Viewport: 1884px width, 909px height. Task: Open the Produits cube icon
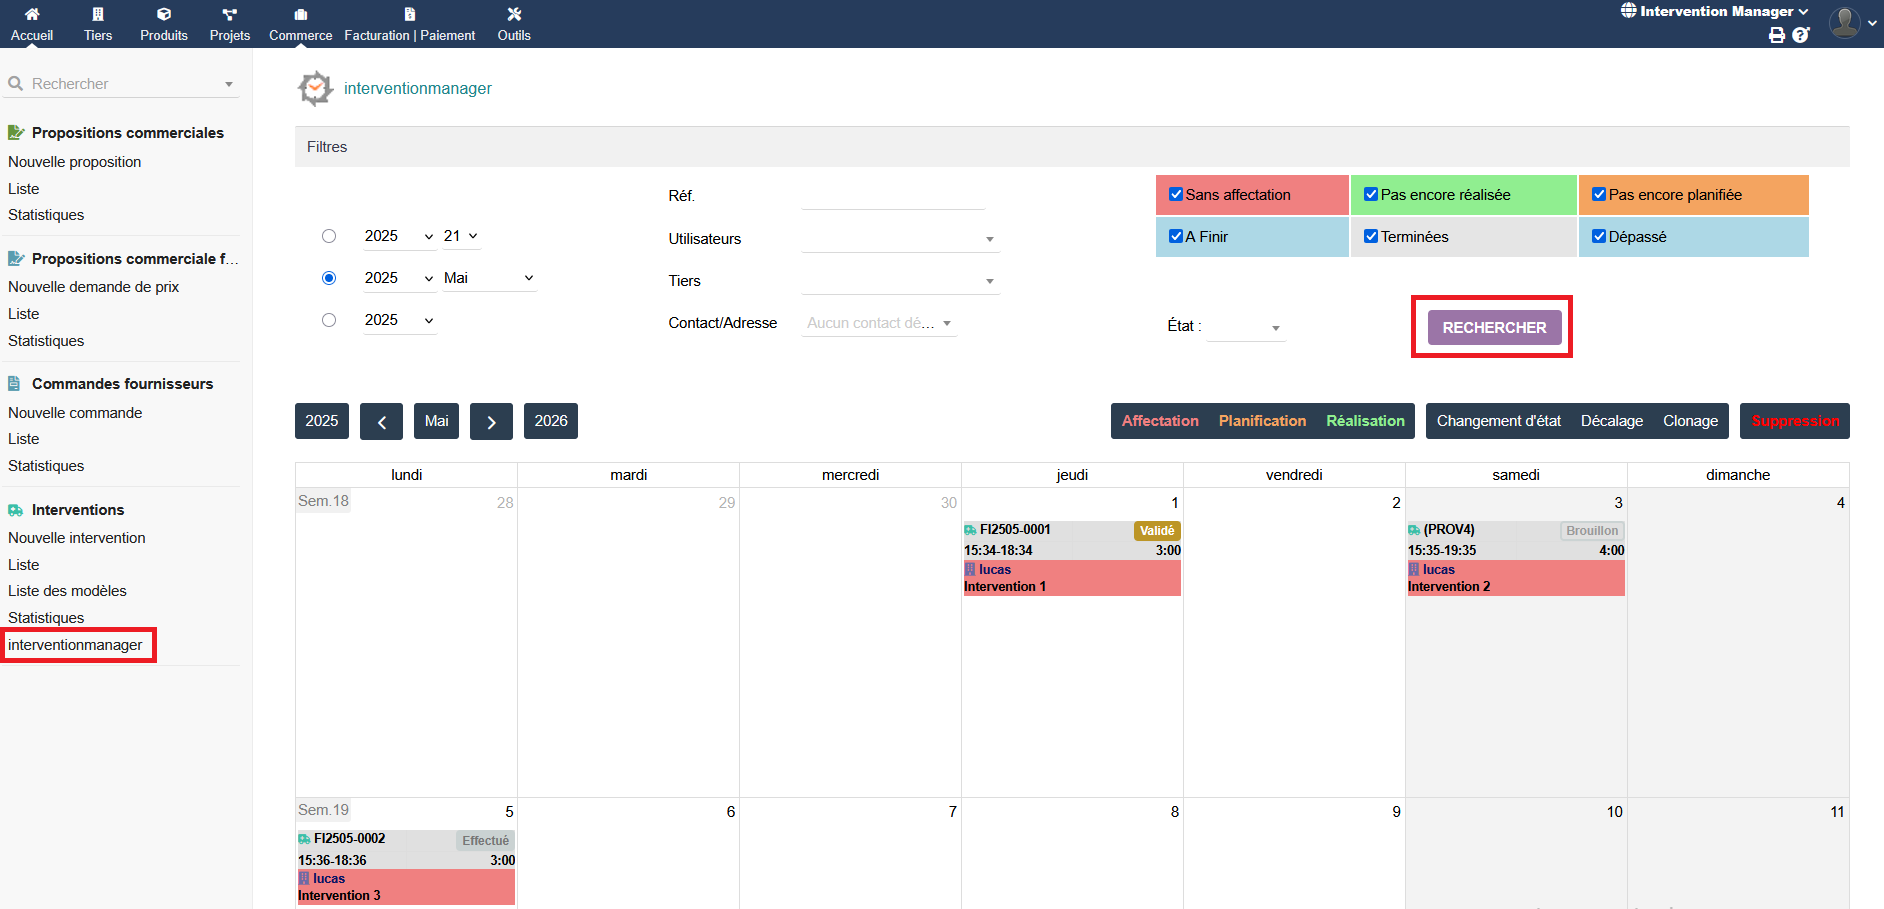click(x=164, y=15)
